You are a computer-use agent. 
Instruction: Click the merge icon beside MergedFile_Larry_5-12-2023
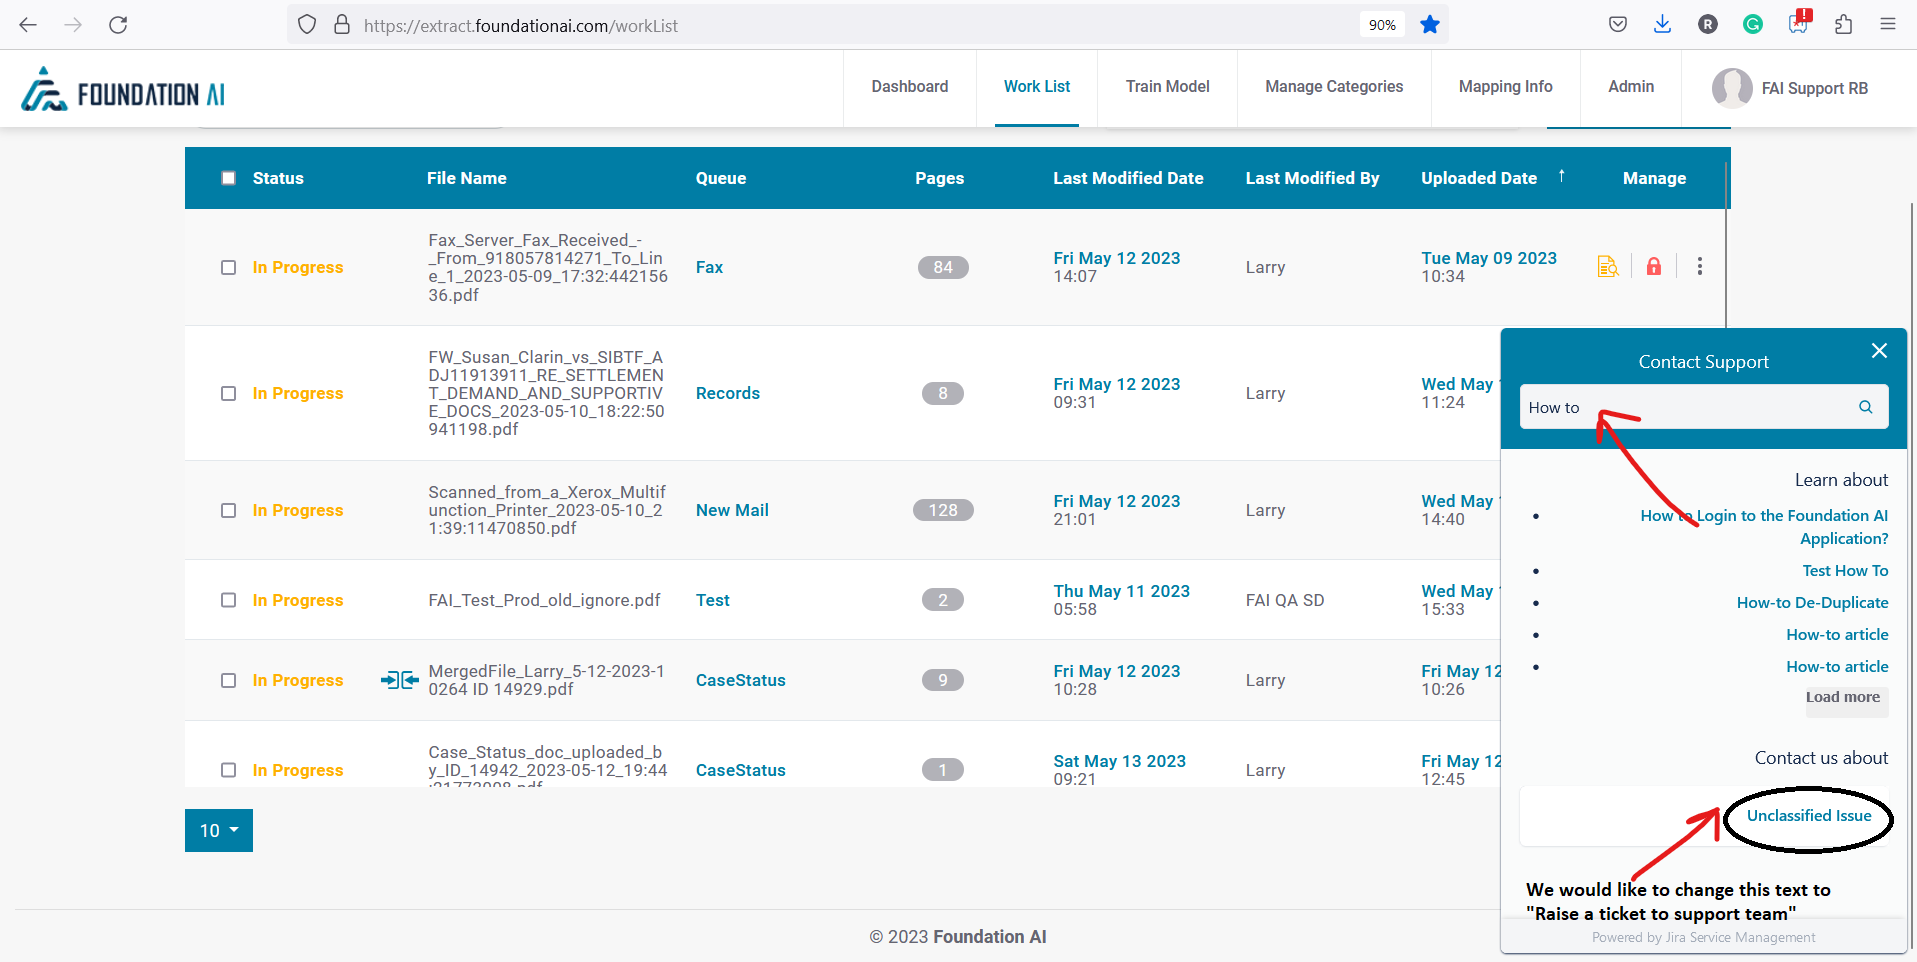pos(399,680)
